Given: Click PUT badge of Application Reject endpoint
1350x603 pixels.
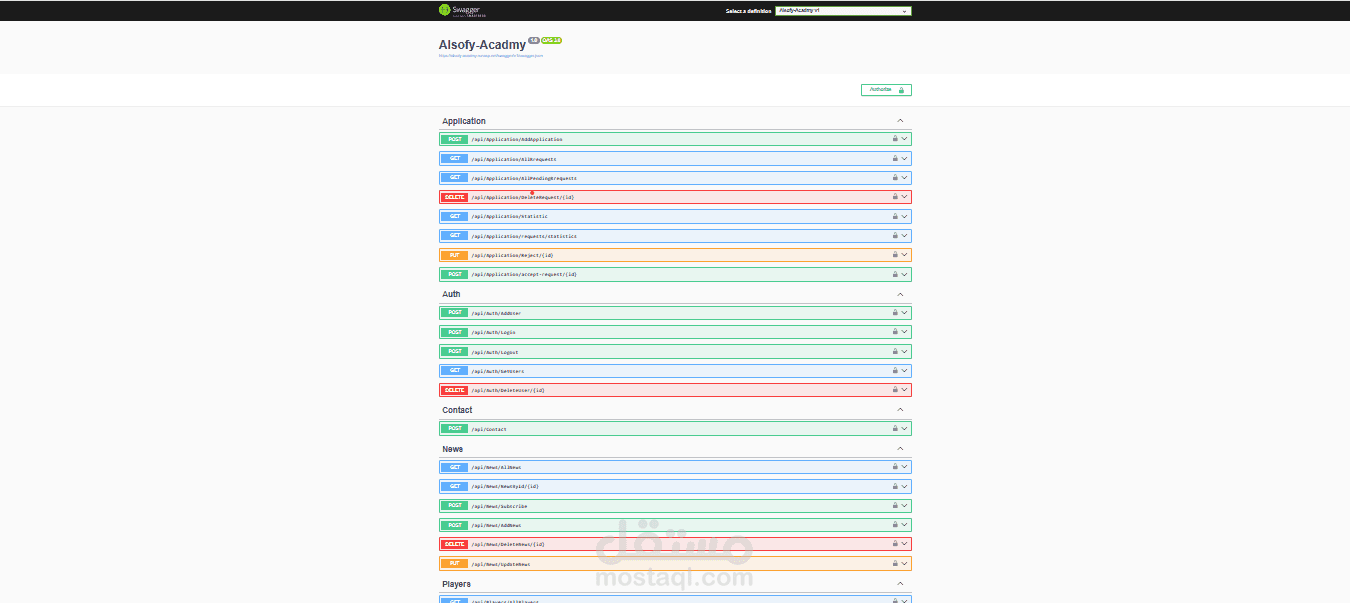Looking at the screenshot, I should click(x=454, y=255).
